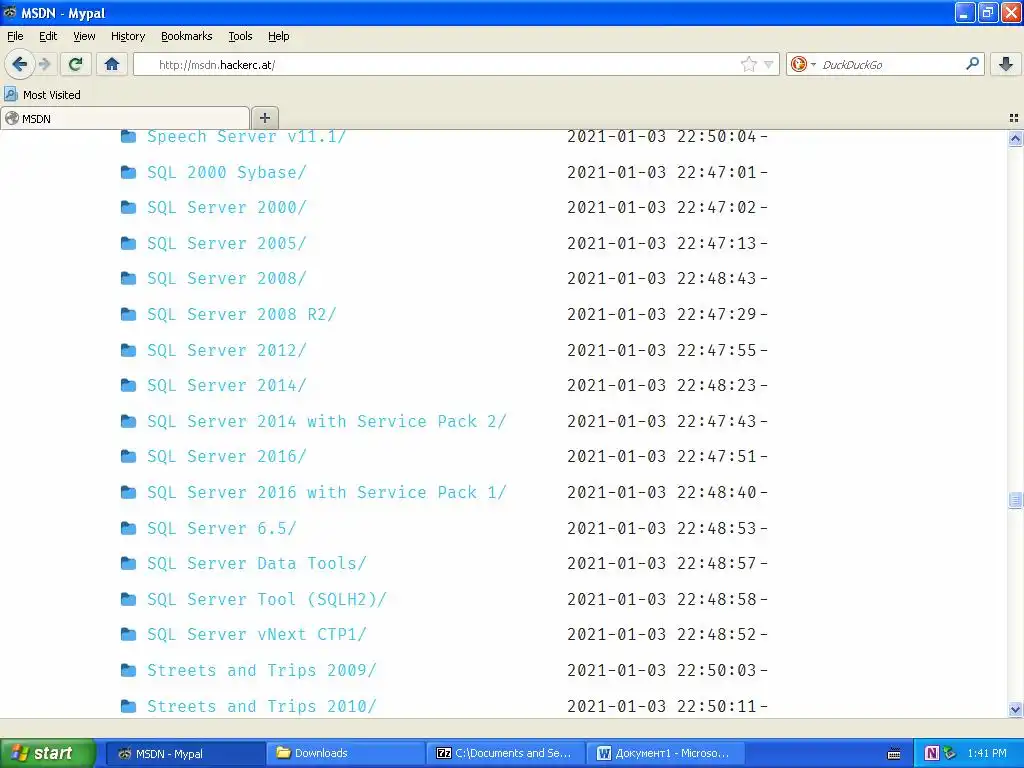This screenshot has height=768, width=1024.
Task: Click the folder icon beside Streets and Trips 2009
Action: tap(129, 670)
